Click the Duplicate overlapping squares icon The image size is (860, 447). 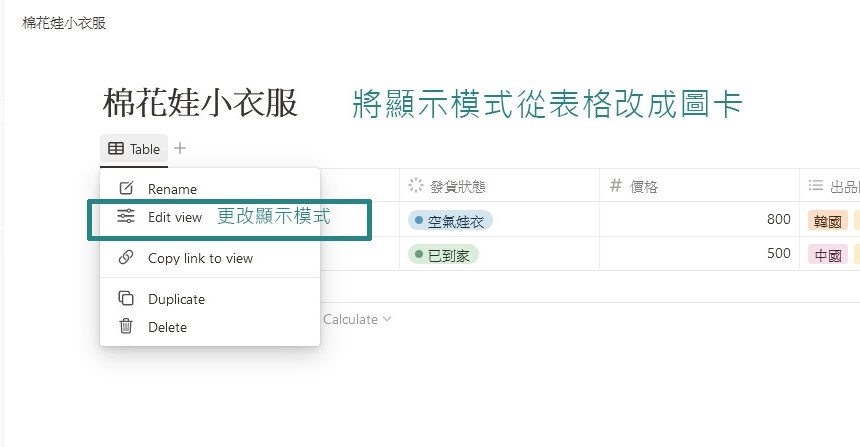126,298
